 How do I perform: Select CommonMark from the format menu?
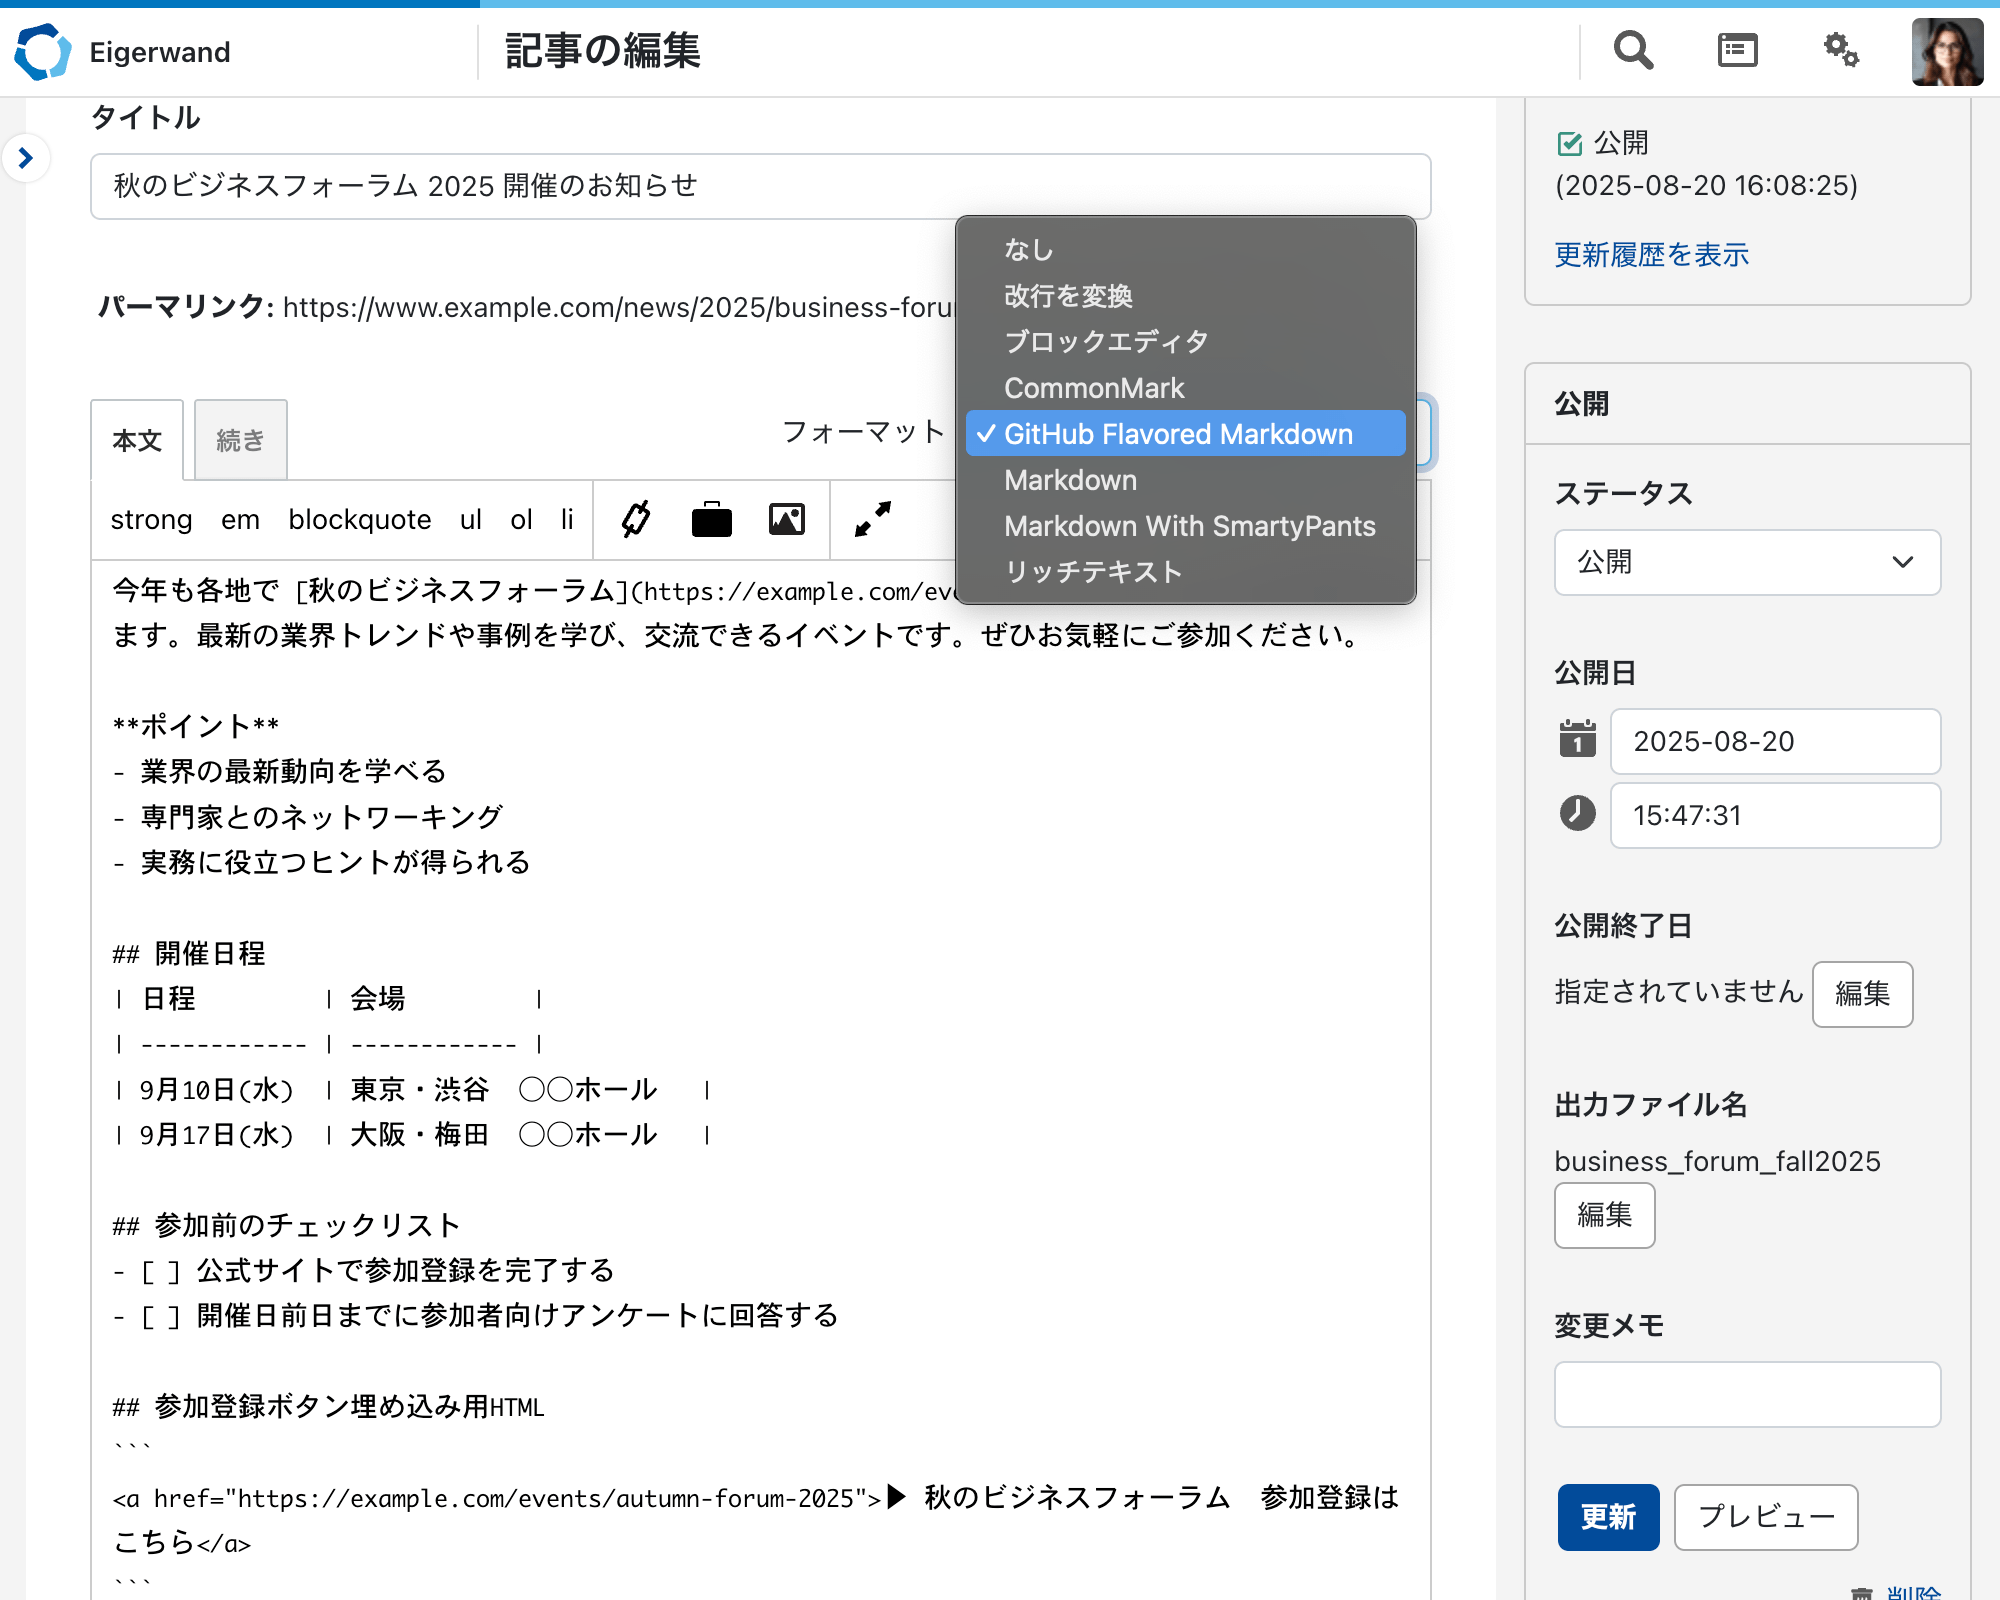click(1095, 387)
